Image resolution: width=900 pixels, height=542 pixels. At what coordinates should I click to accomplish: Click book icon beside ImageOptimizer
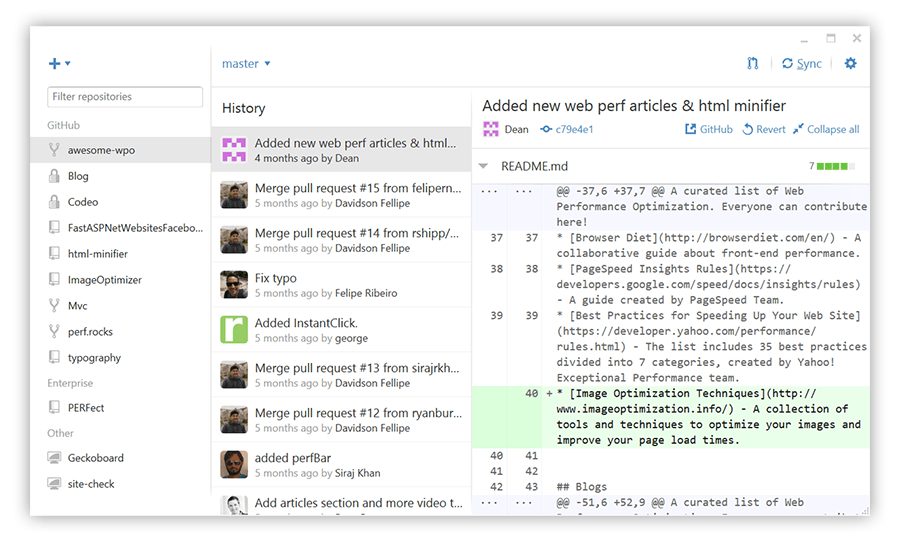point(54,279)
